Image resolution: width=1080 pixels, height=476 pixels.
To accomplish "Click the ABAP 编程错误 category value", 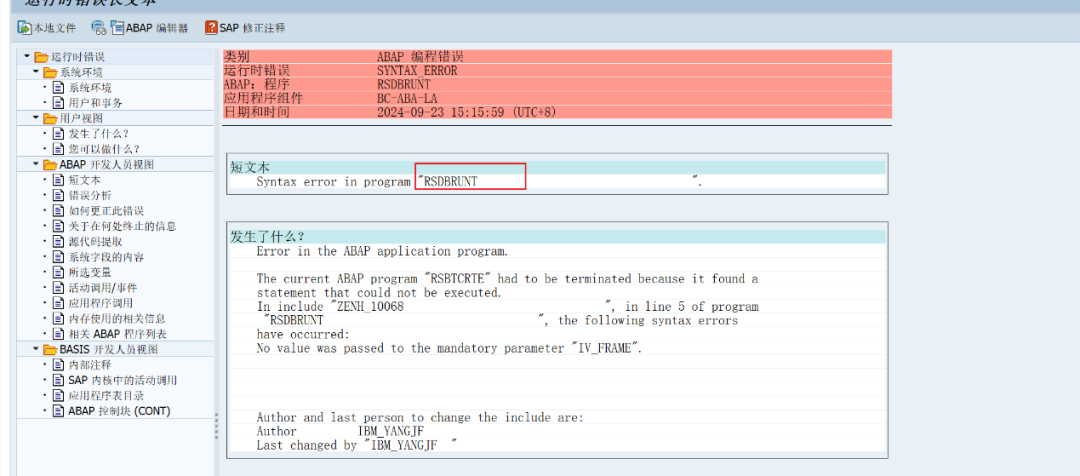I will coord(420,56).
